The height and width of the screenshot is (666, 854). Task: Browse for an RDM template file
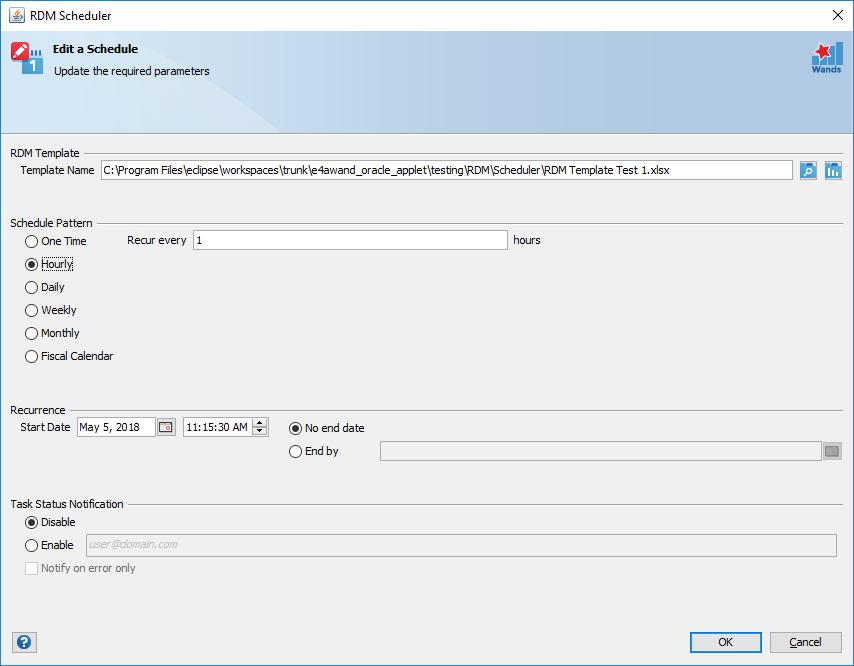(808, 170)
